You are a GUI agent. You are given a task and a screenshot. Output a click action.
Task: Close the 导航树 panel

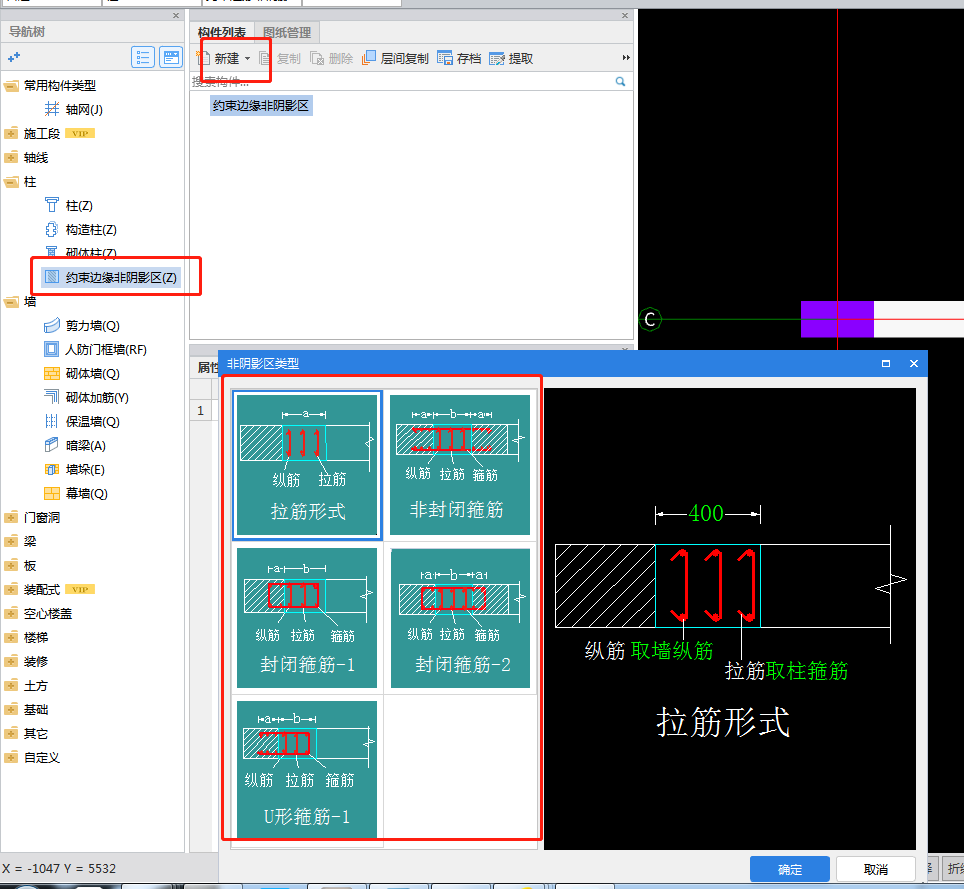[176, 15]
